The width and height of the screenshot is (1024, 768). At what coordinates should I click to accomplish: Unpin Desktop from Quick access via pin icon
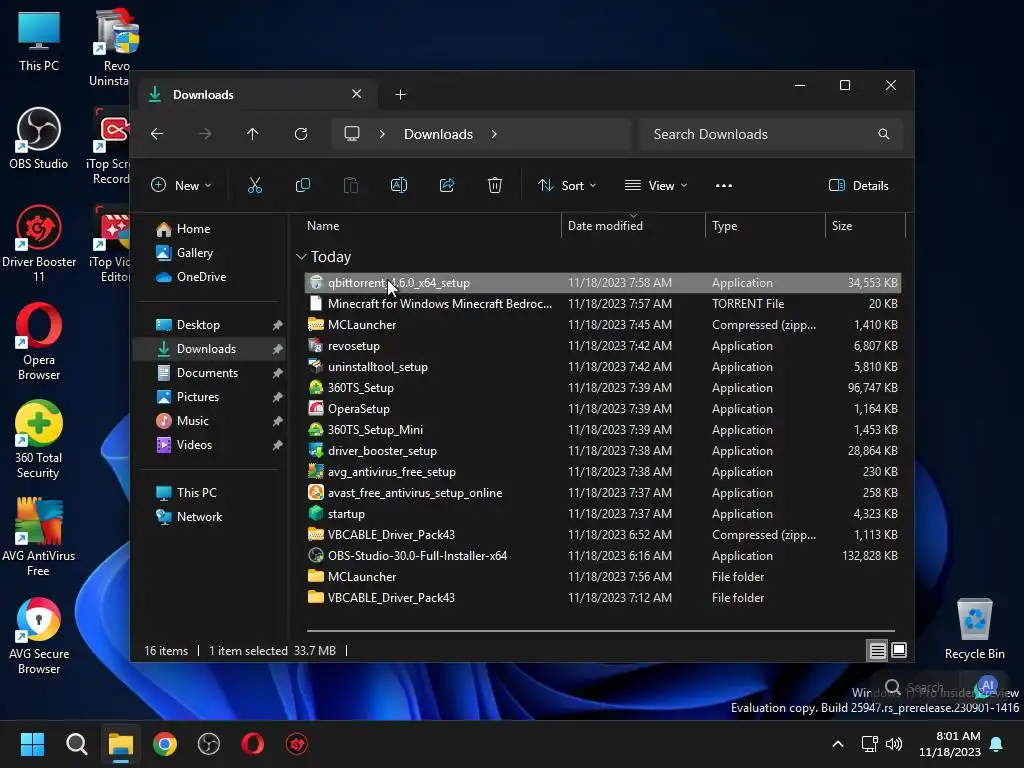[278, 325]
